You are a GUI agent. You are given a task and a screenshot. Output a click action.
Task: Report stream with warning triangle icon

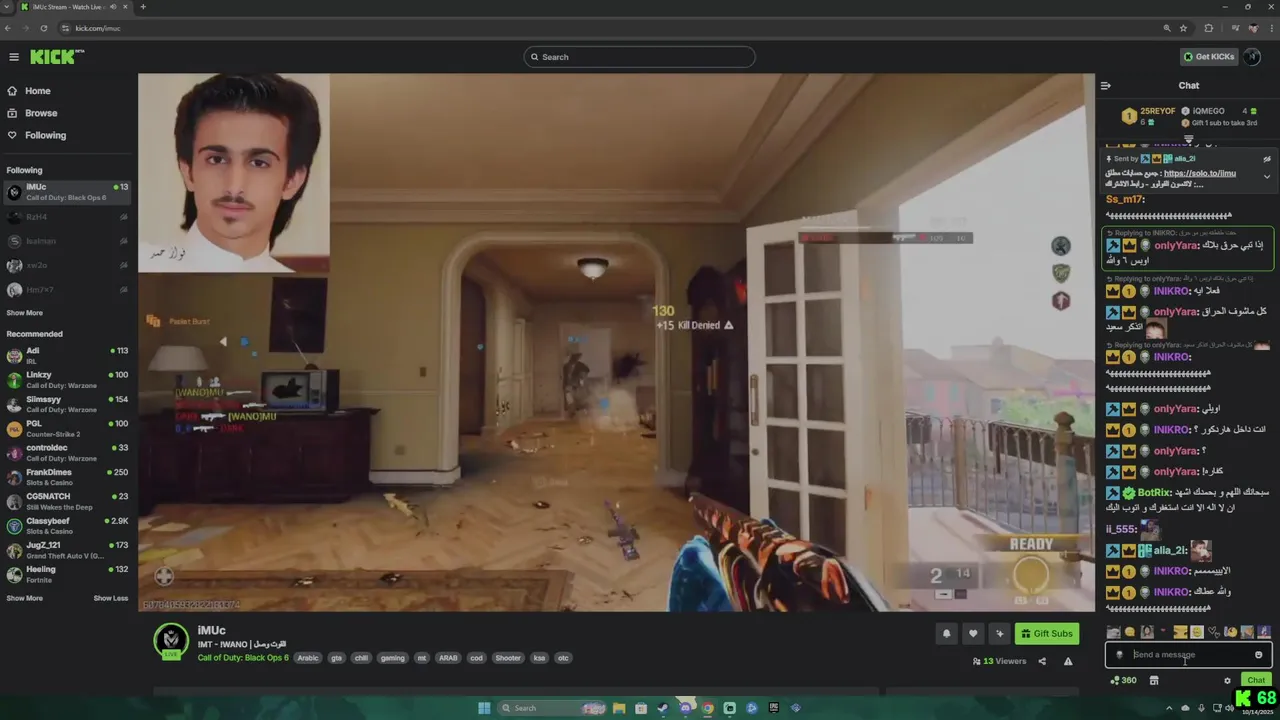[1068, 661]
